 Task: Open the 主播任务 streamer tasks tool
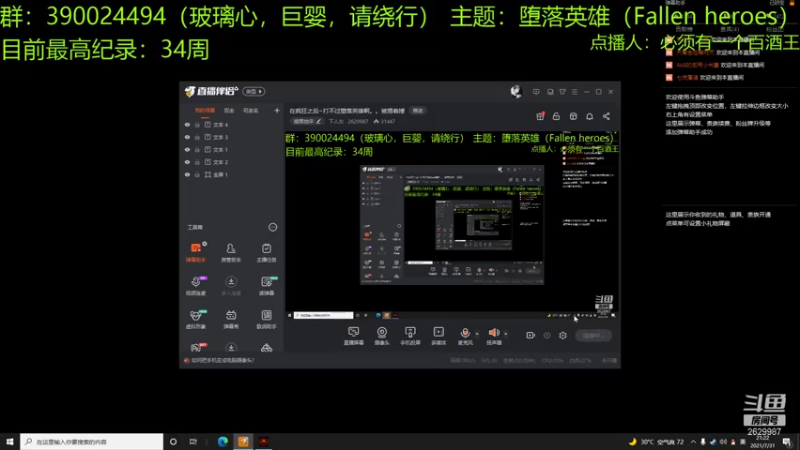pos(266,252)
